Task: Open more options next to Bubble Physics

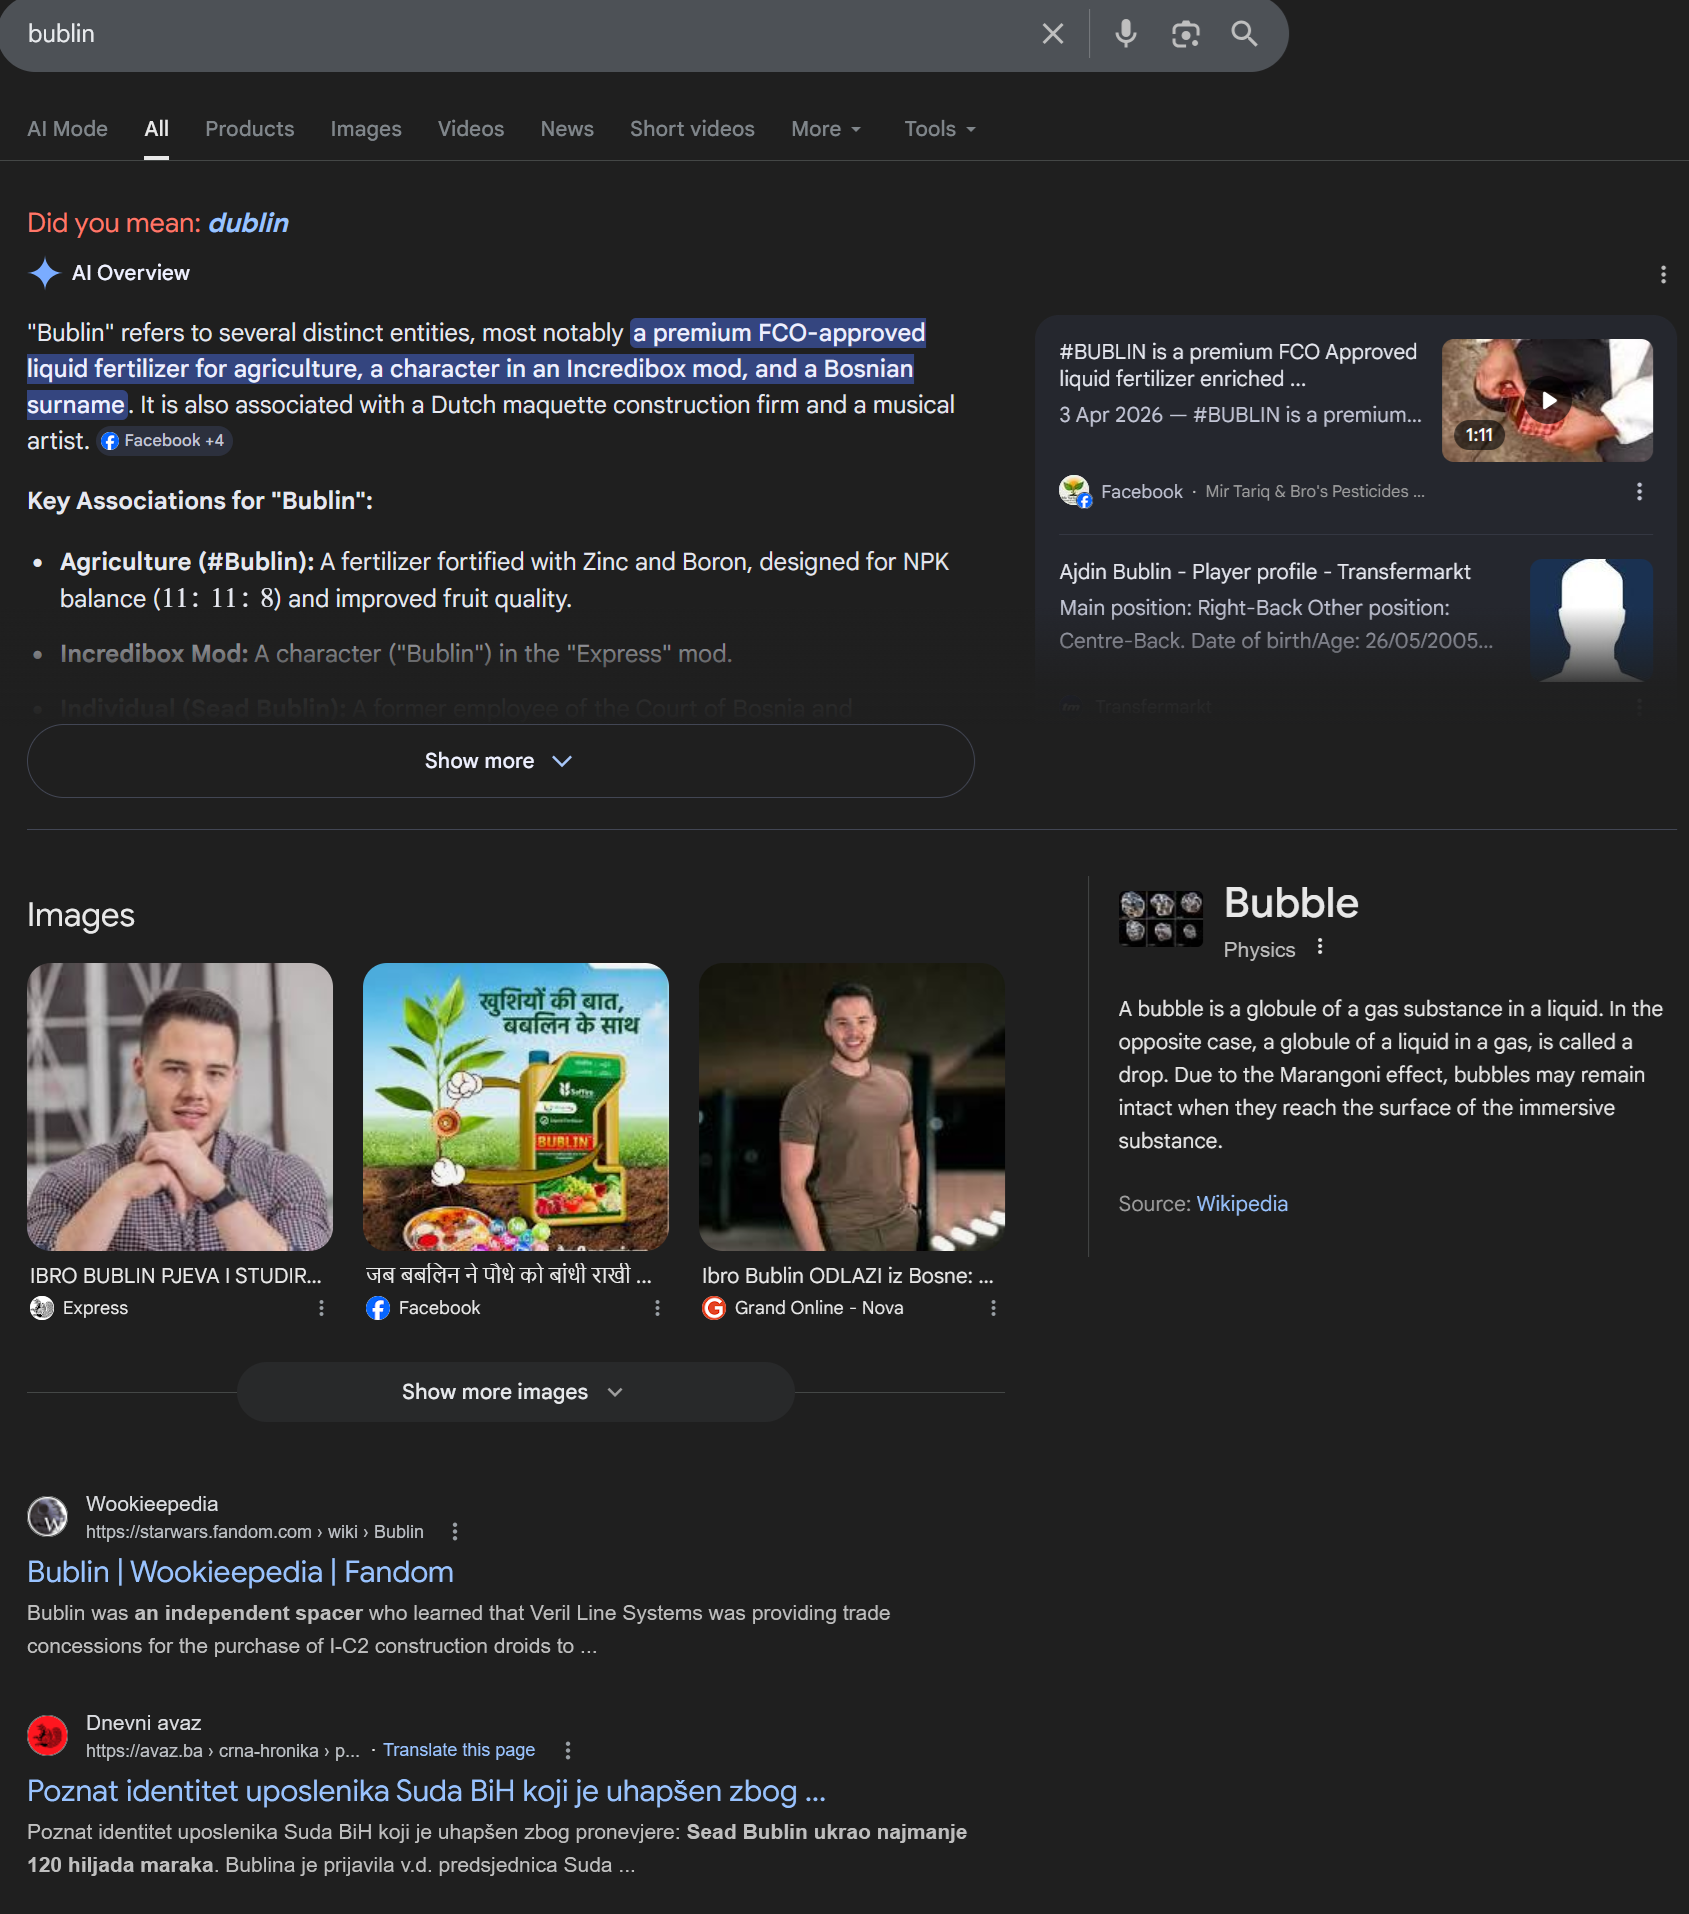Action: pyautogui.click(x=1320, y=947)
